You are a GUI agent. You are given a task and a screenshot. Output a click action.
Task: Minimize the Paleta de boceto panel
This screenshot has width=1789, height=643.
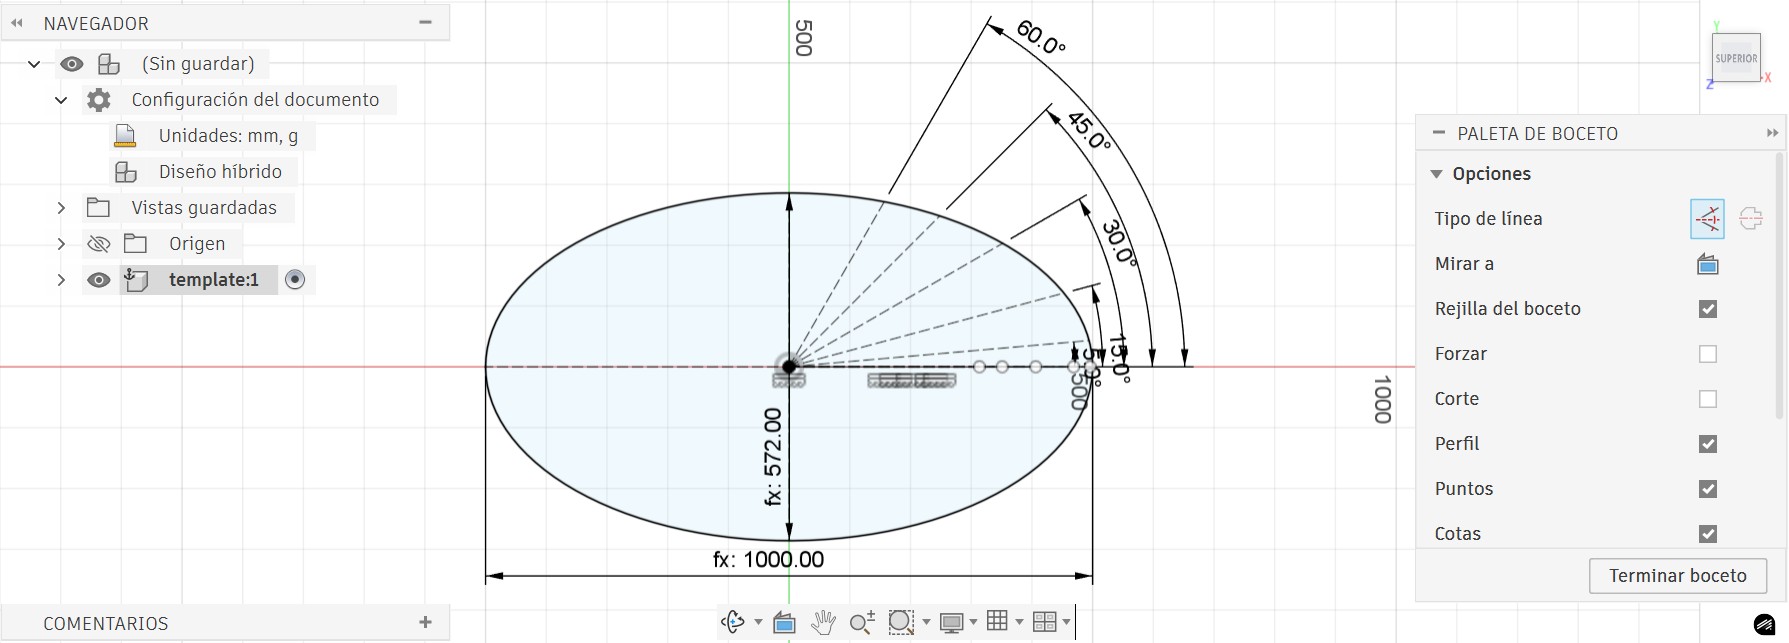pos(1439,133)
